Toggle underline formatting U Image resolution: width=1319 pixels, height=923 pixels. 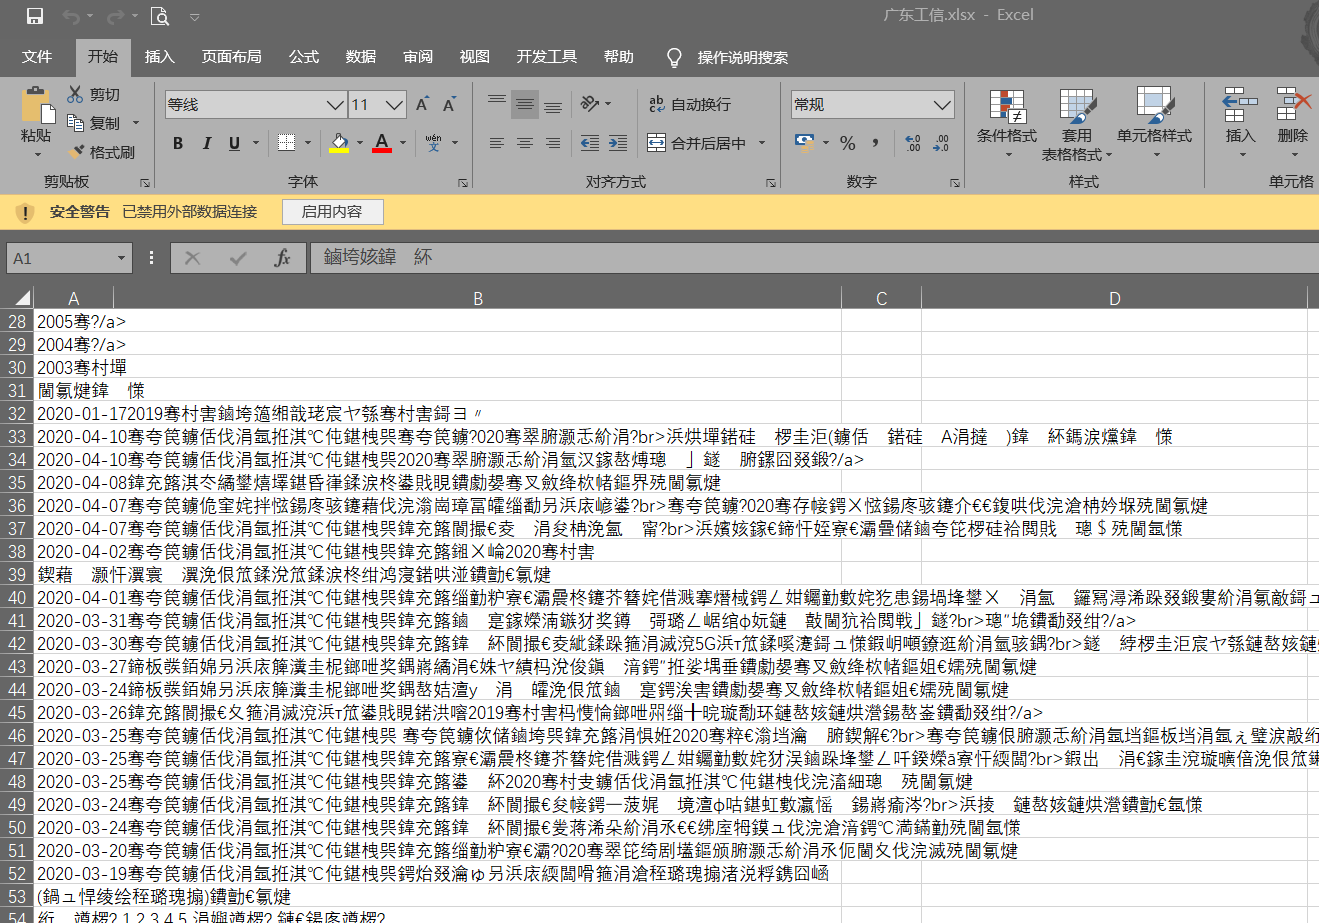click(234, 143)
